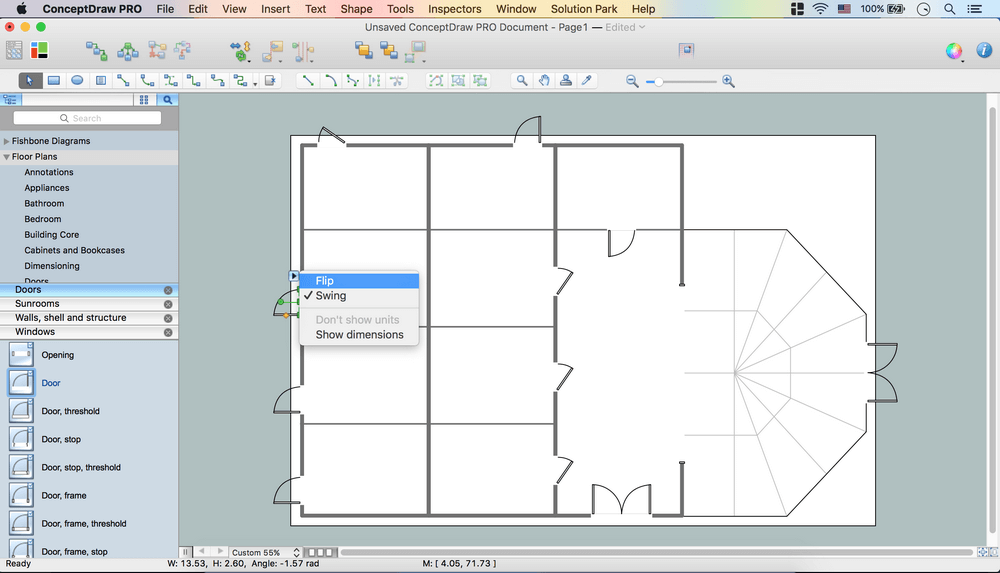Close the Sunrooms library
The width and height of the screenshot is (1000, 573).
(168, 304)
